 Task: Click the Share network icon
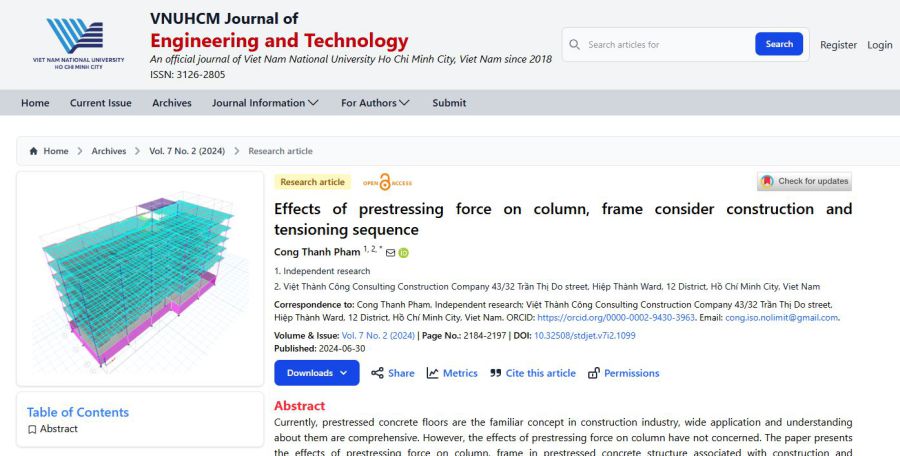[x=377, y=373]
